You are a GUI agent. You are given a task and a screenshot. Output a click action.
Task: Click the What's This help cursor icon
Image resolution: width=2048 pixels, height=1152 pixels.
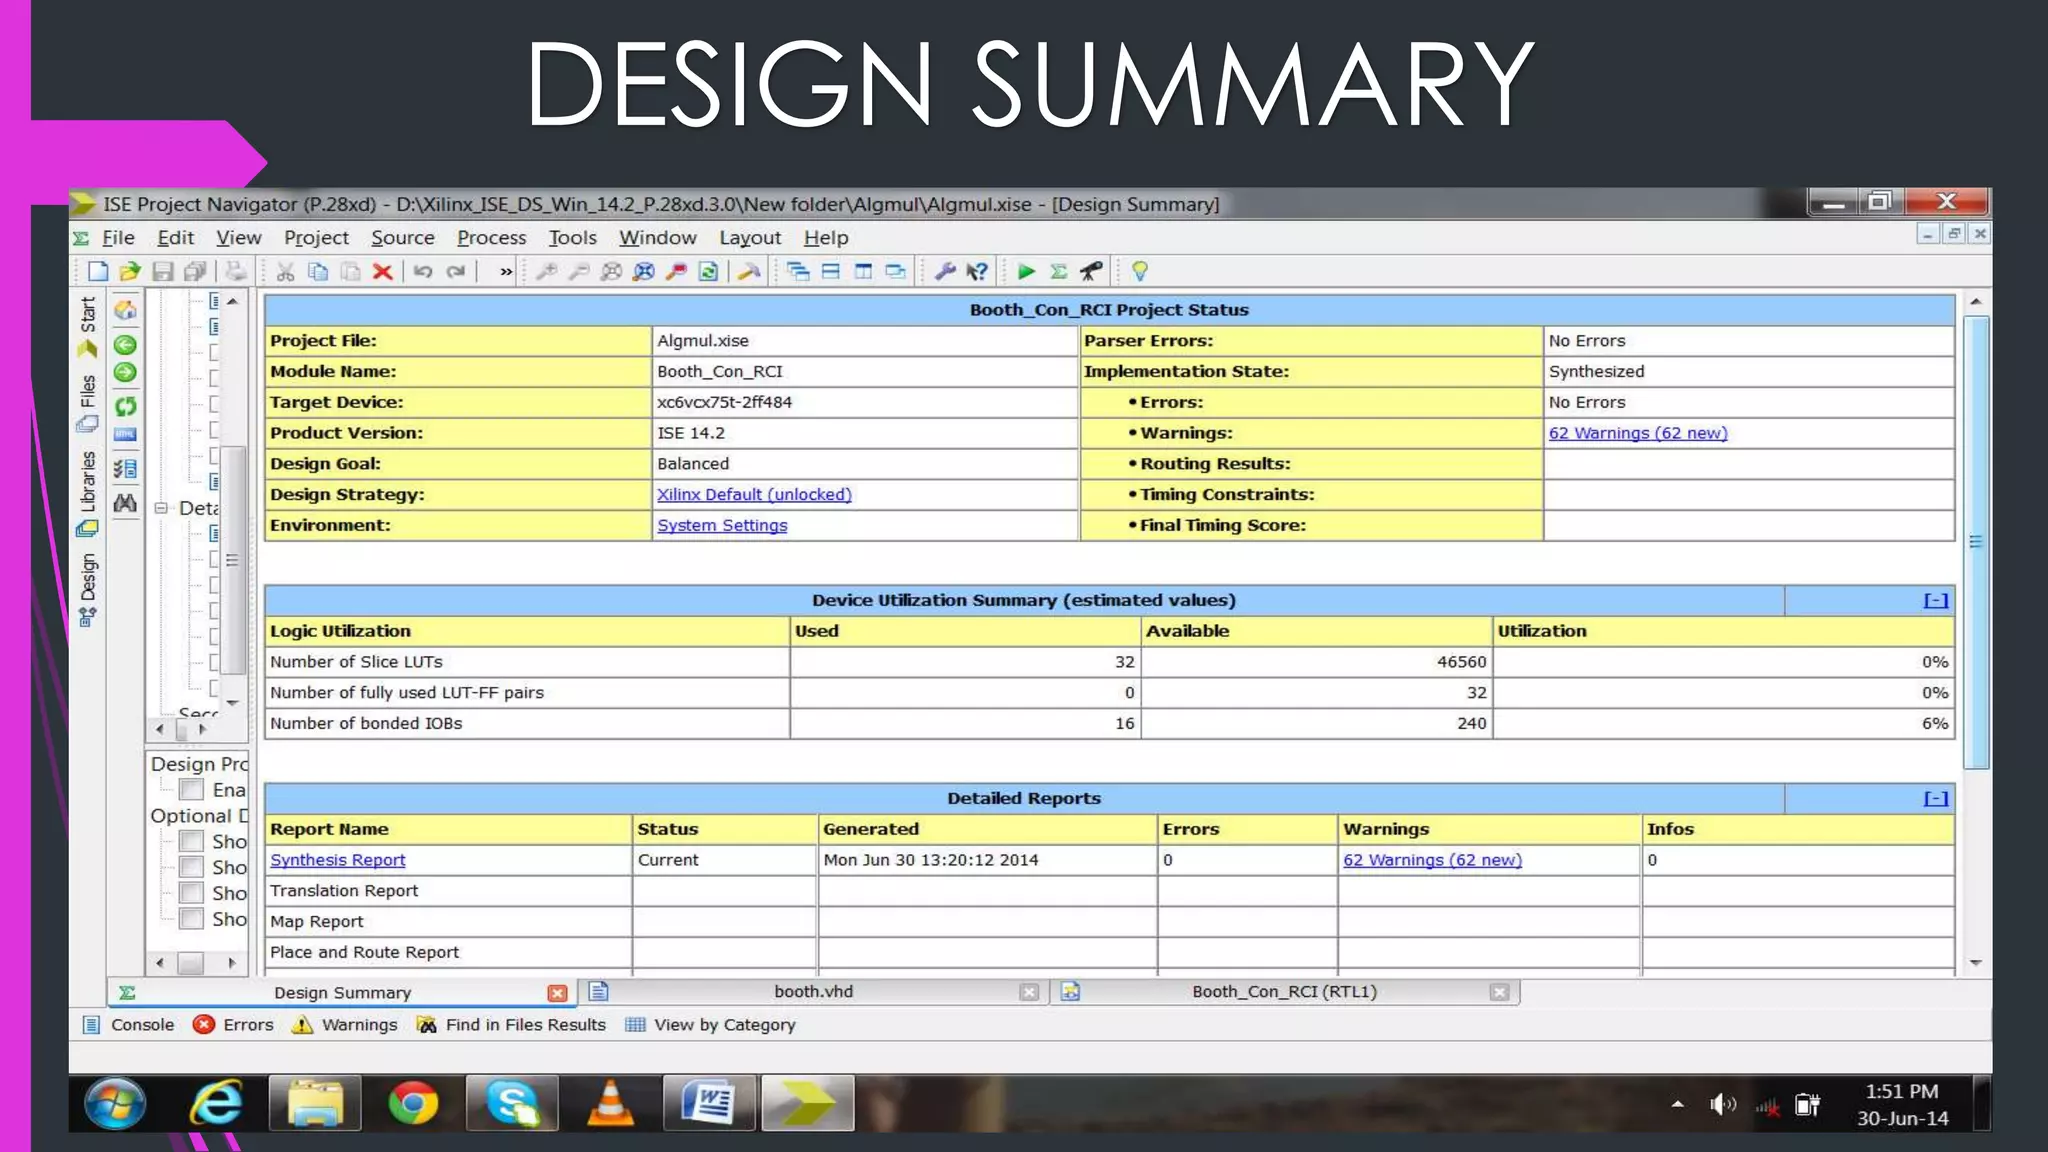click(x=978, y=271)
